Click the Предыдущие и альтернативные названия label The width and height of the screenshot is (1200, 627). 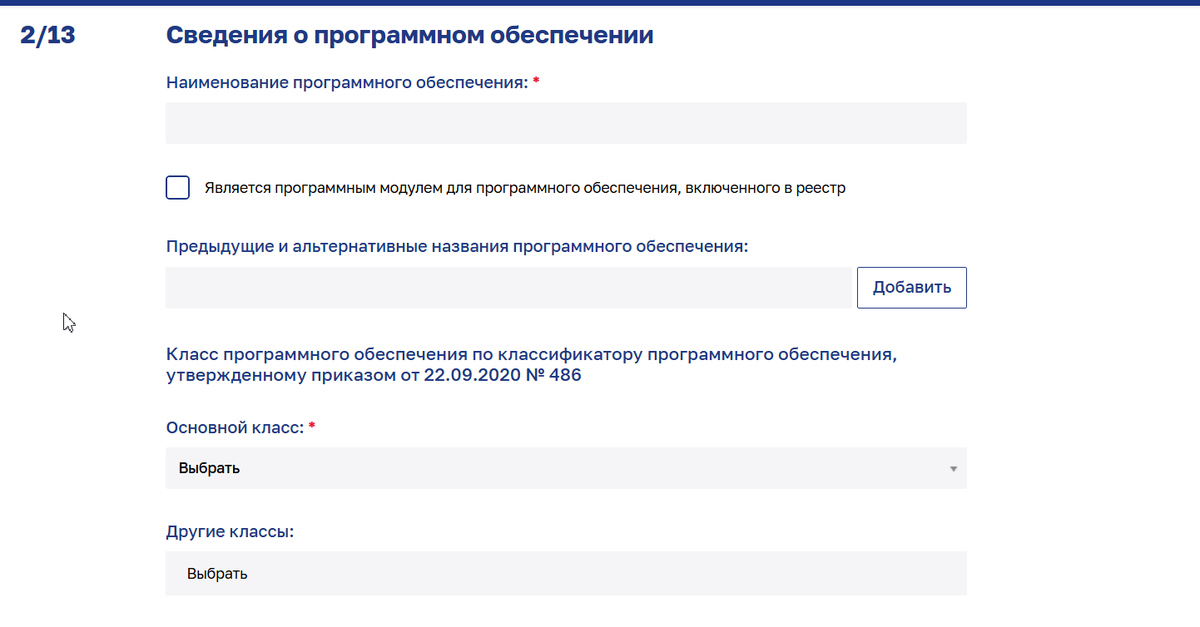[458, 245]
